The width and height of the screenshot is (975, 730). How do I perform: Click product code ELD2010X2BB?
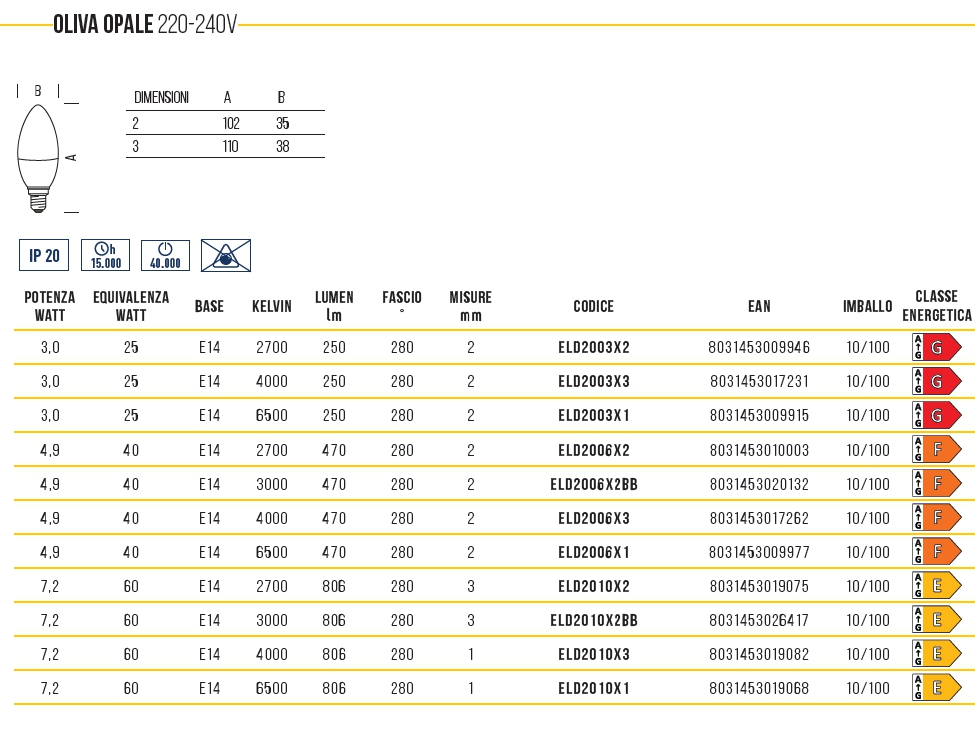pos(593,620)
